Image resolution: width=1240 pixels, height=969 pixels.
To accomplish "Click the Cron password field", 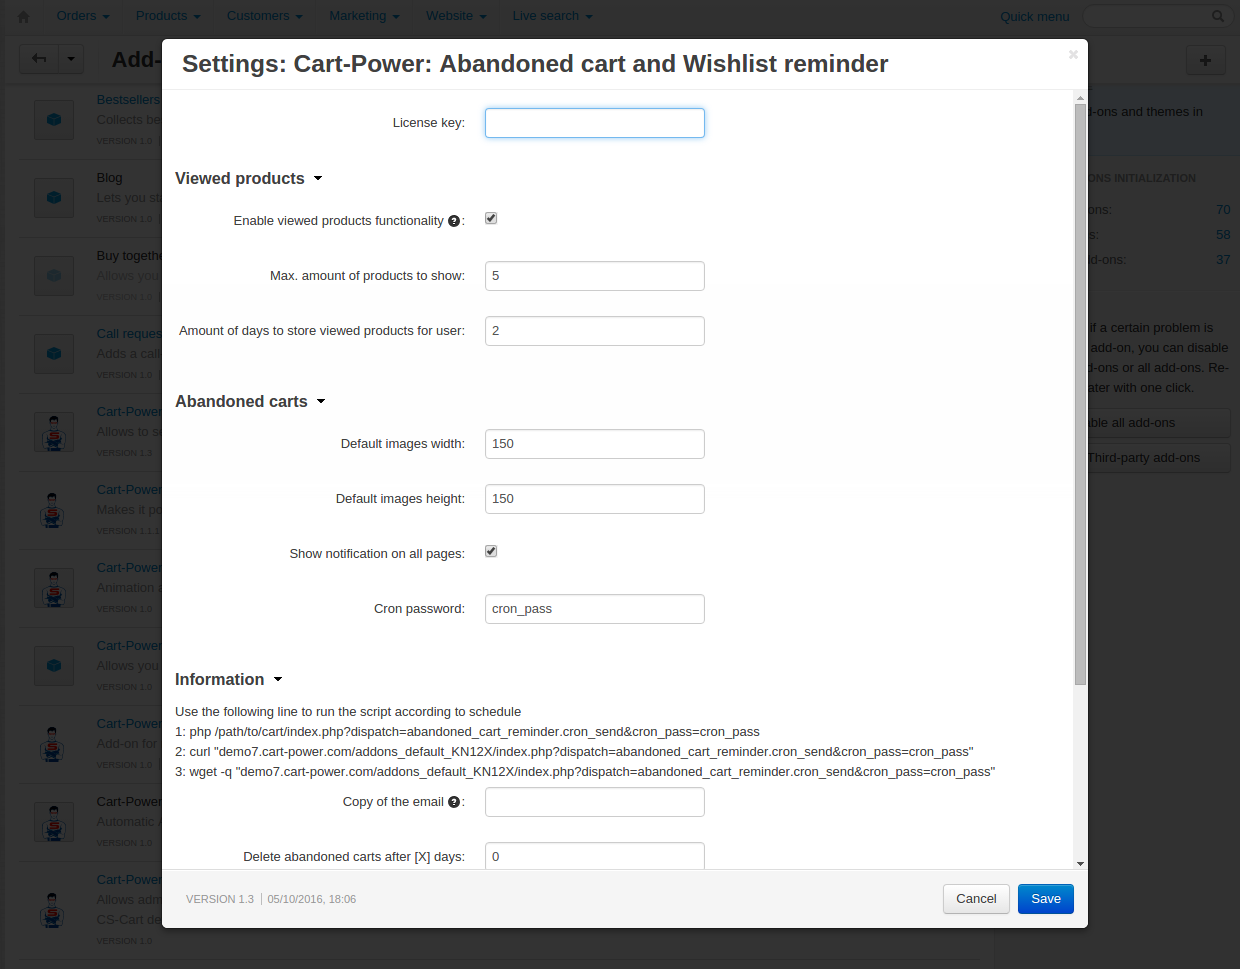I will click(x=595, y=609).
